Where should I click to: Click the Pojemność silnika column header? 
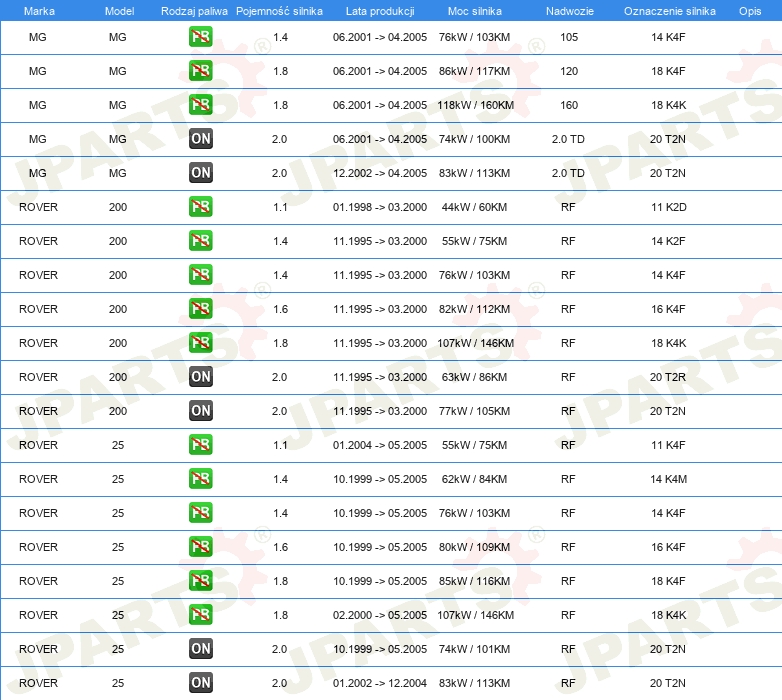coord(279,11)
